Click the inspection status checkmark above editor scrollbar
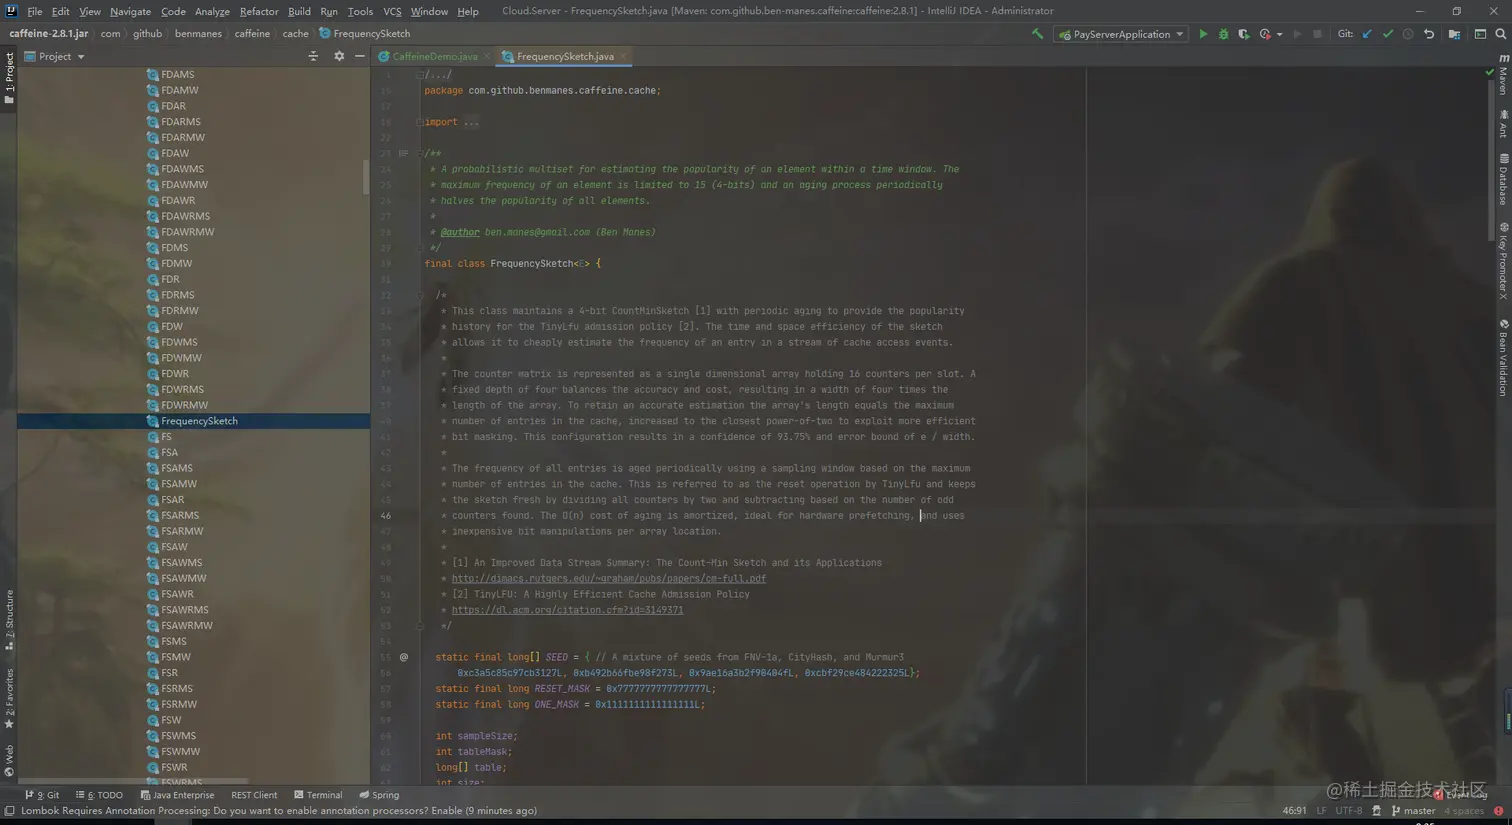 point(1489,72)
